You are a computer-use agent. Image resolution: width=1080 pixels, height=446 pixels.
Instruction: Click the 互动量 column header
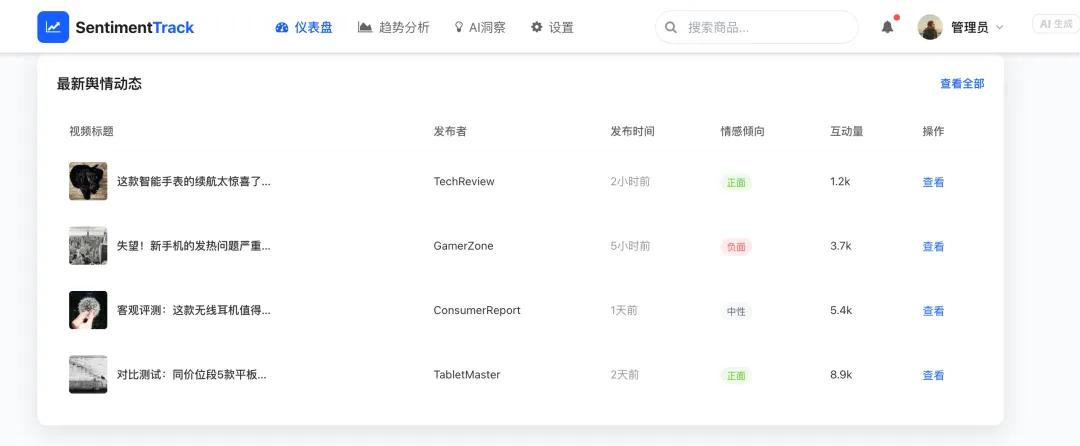click(847, 131)
